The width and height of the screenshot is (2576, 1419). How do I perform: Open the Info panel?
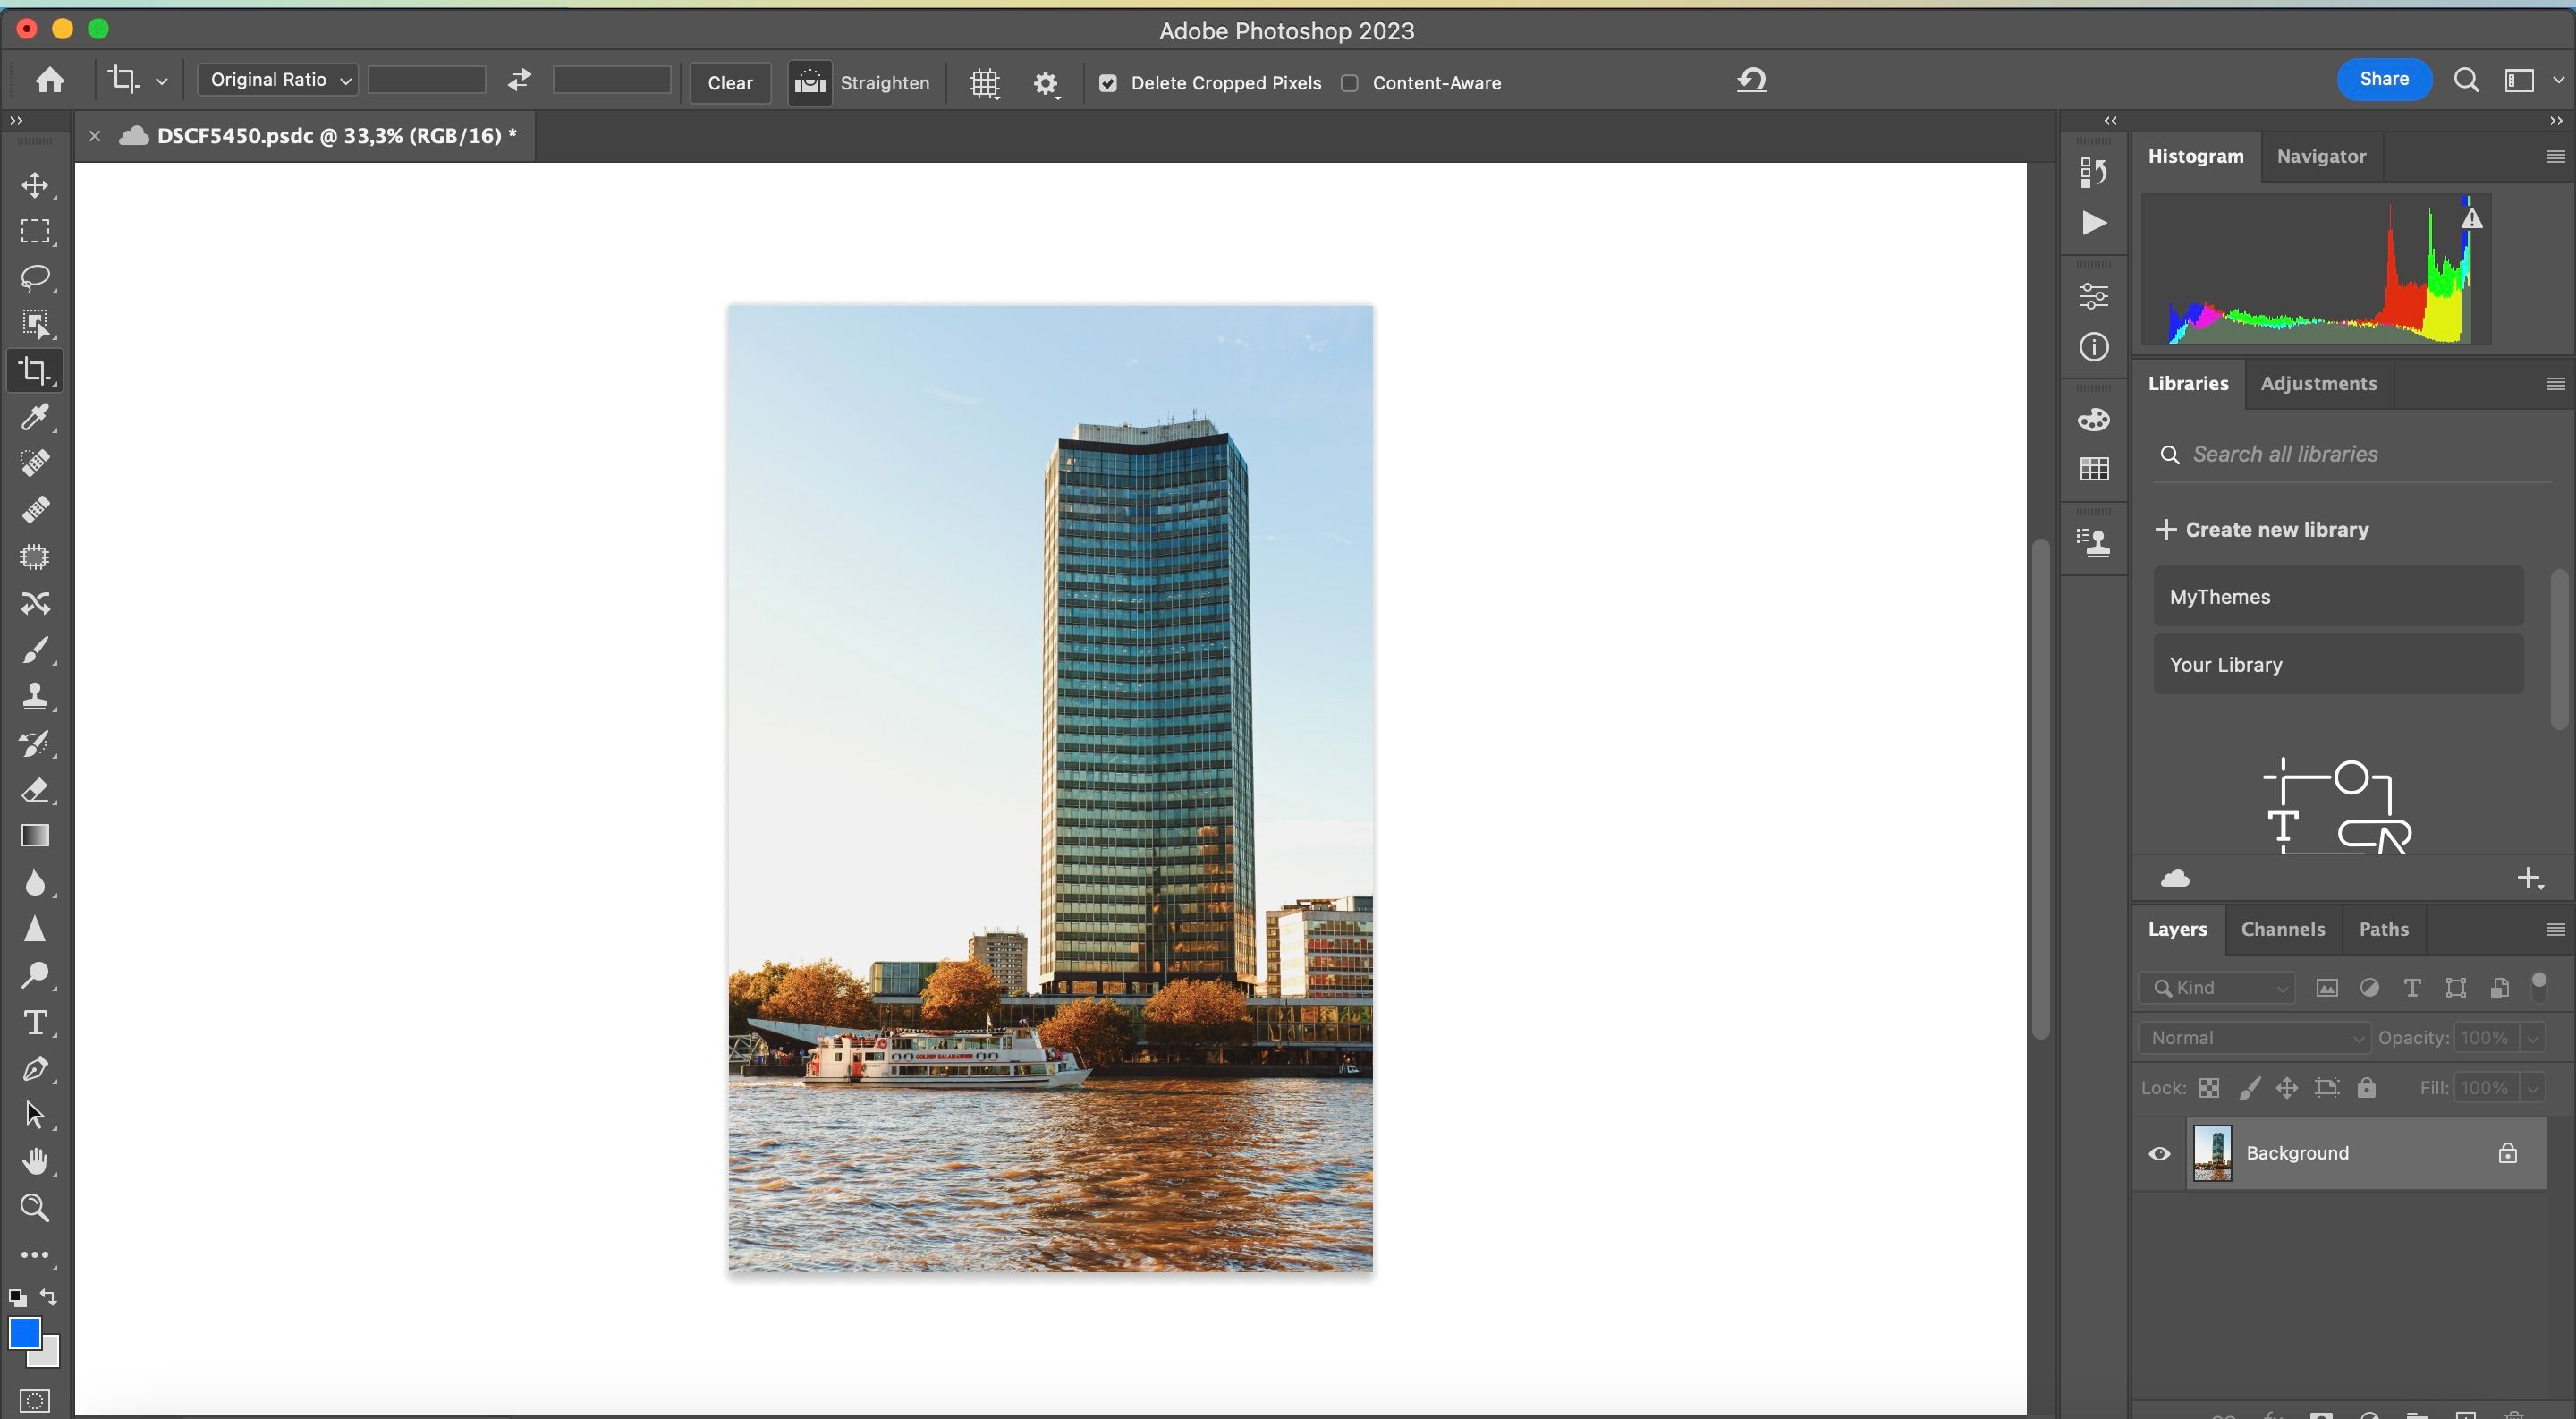(x=2092, y=347)
